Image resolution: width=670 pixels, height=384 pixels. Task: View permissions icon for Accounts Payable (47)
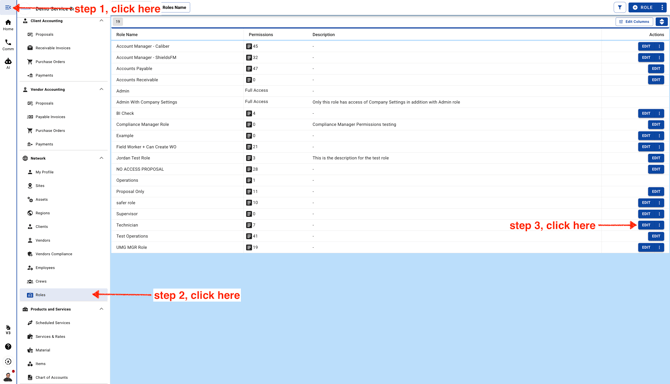249,68
